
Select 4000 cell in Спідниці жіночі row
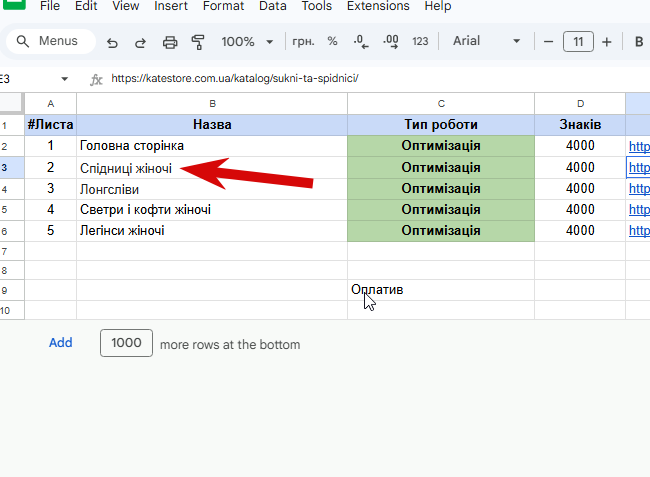[x=580, y=168]
